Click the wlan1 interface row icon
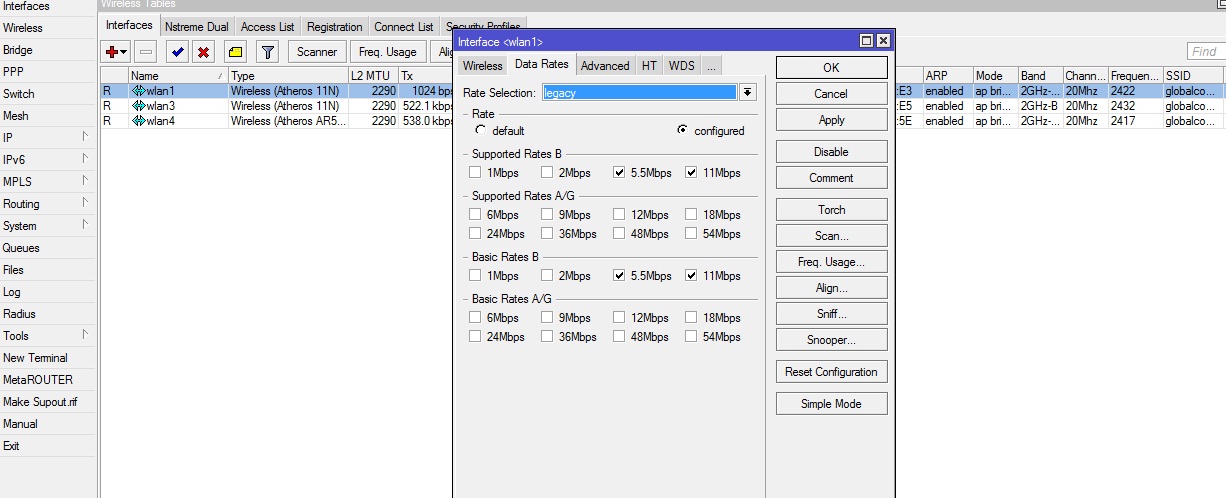The width and height of the screenshot is (1226, 498). point(139,91)
